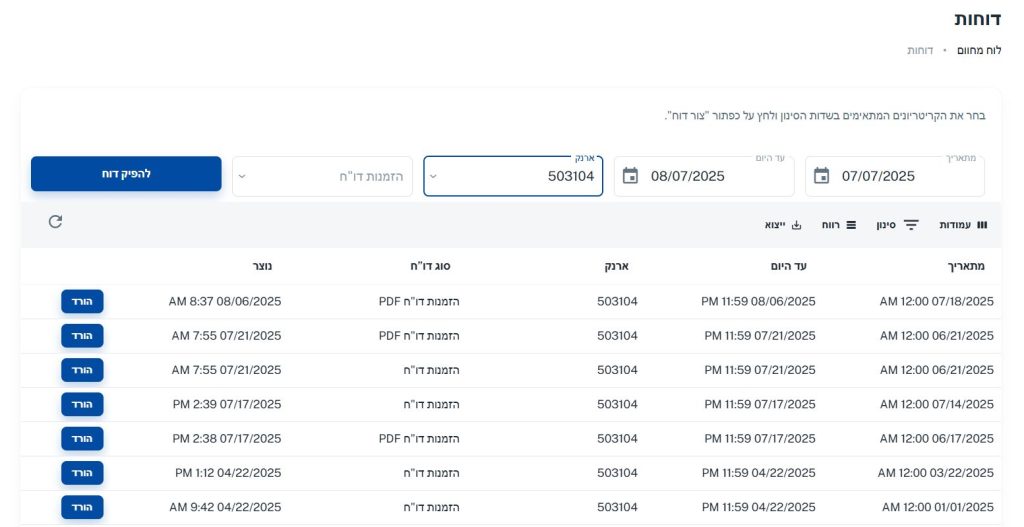This screenshot has height=527, width=1024.
Task: Expand the הזמנות דו"ח report type dropdown
Action: pyautogui.click(x=242, y=176)
